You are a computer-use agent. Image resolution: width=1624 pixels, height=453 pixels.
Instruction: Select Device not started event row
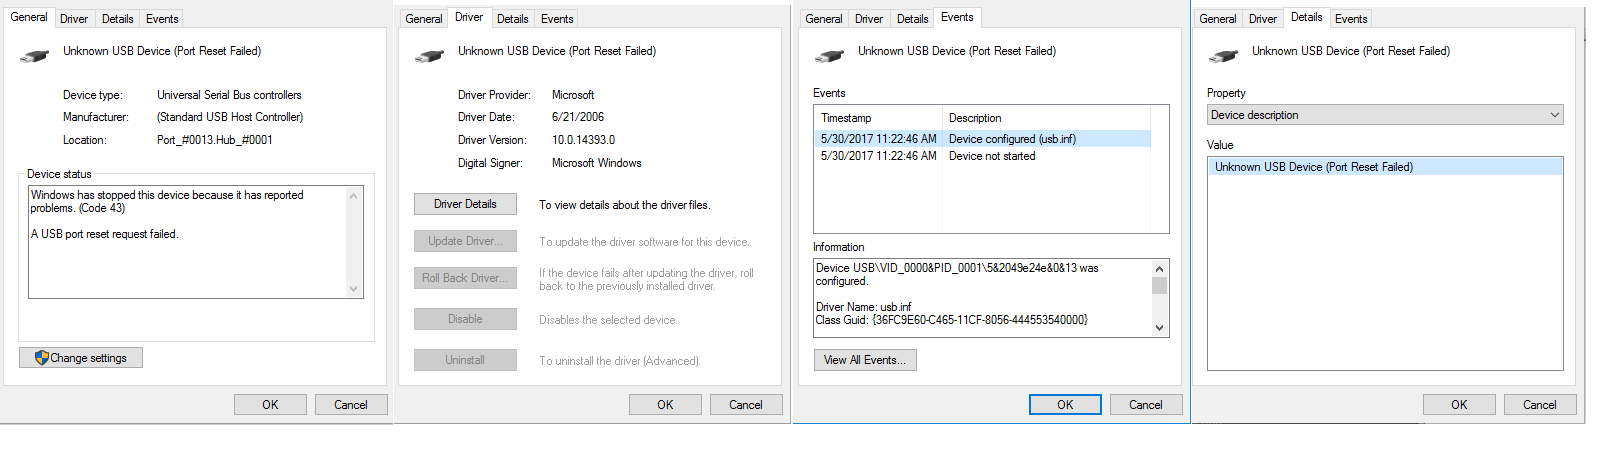tap(985, 156)
